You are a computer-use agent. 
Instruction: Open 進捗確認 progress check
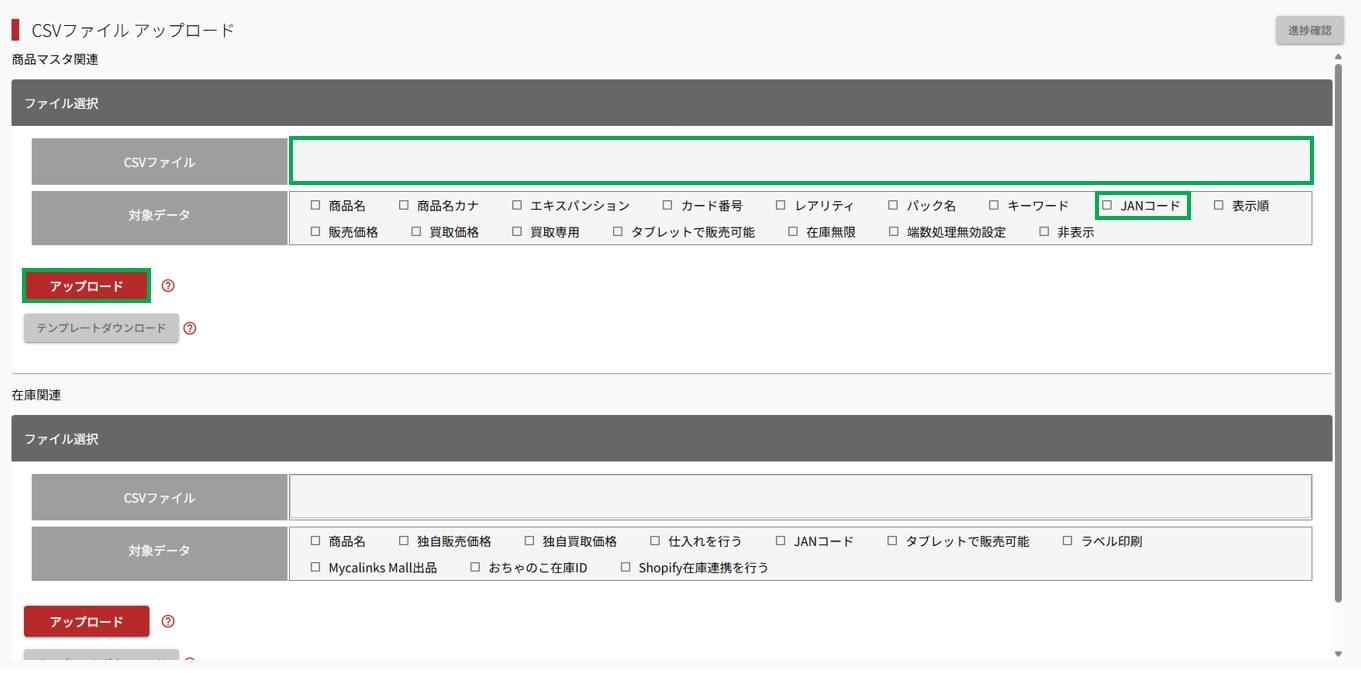tap(1309, 30)
